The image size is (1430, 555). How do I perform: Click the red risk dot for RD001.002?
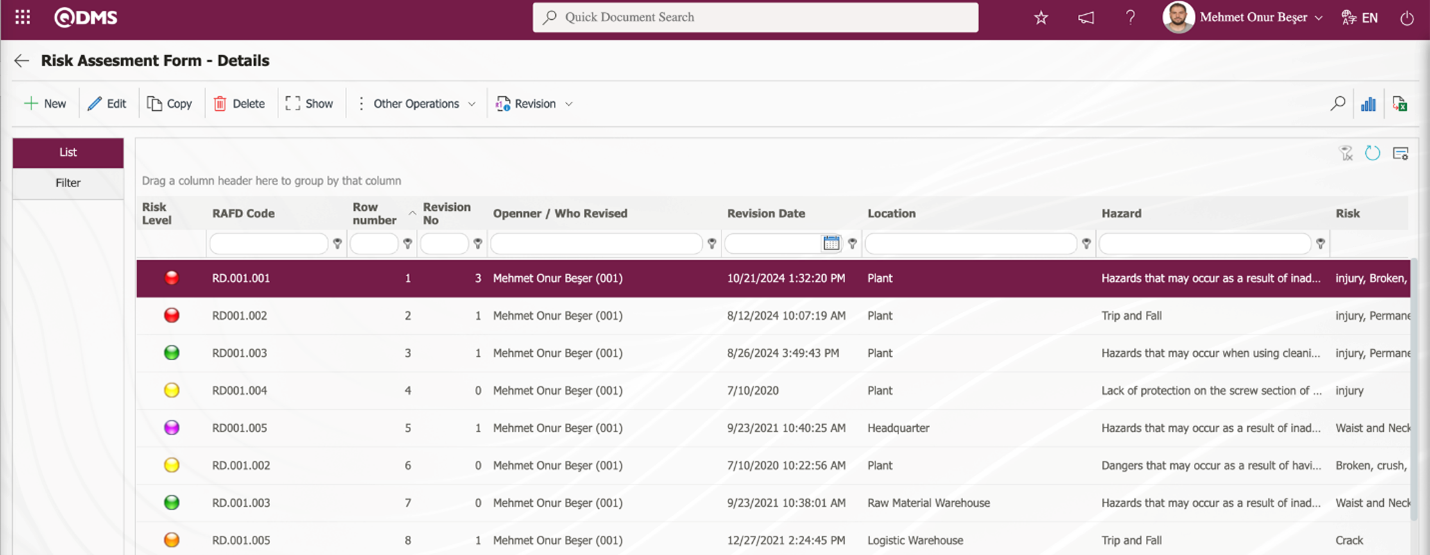(171, 316)
